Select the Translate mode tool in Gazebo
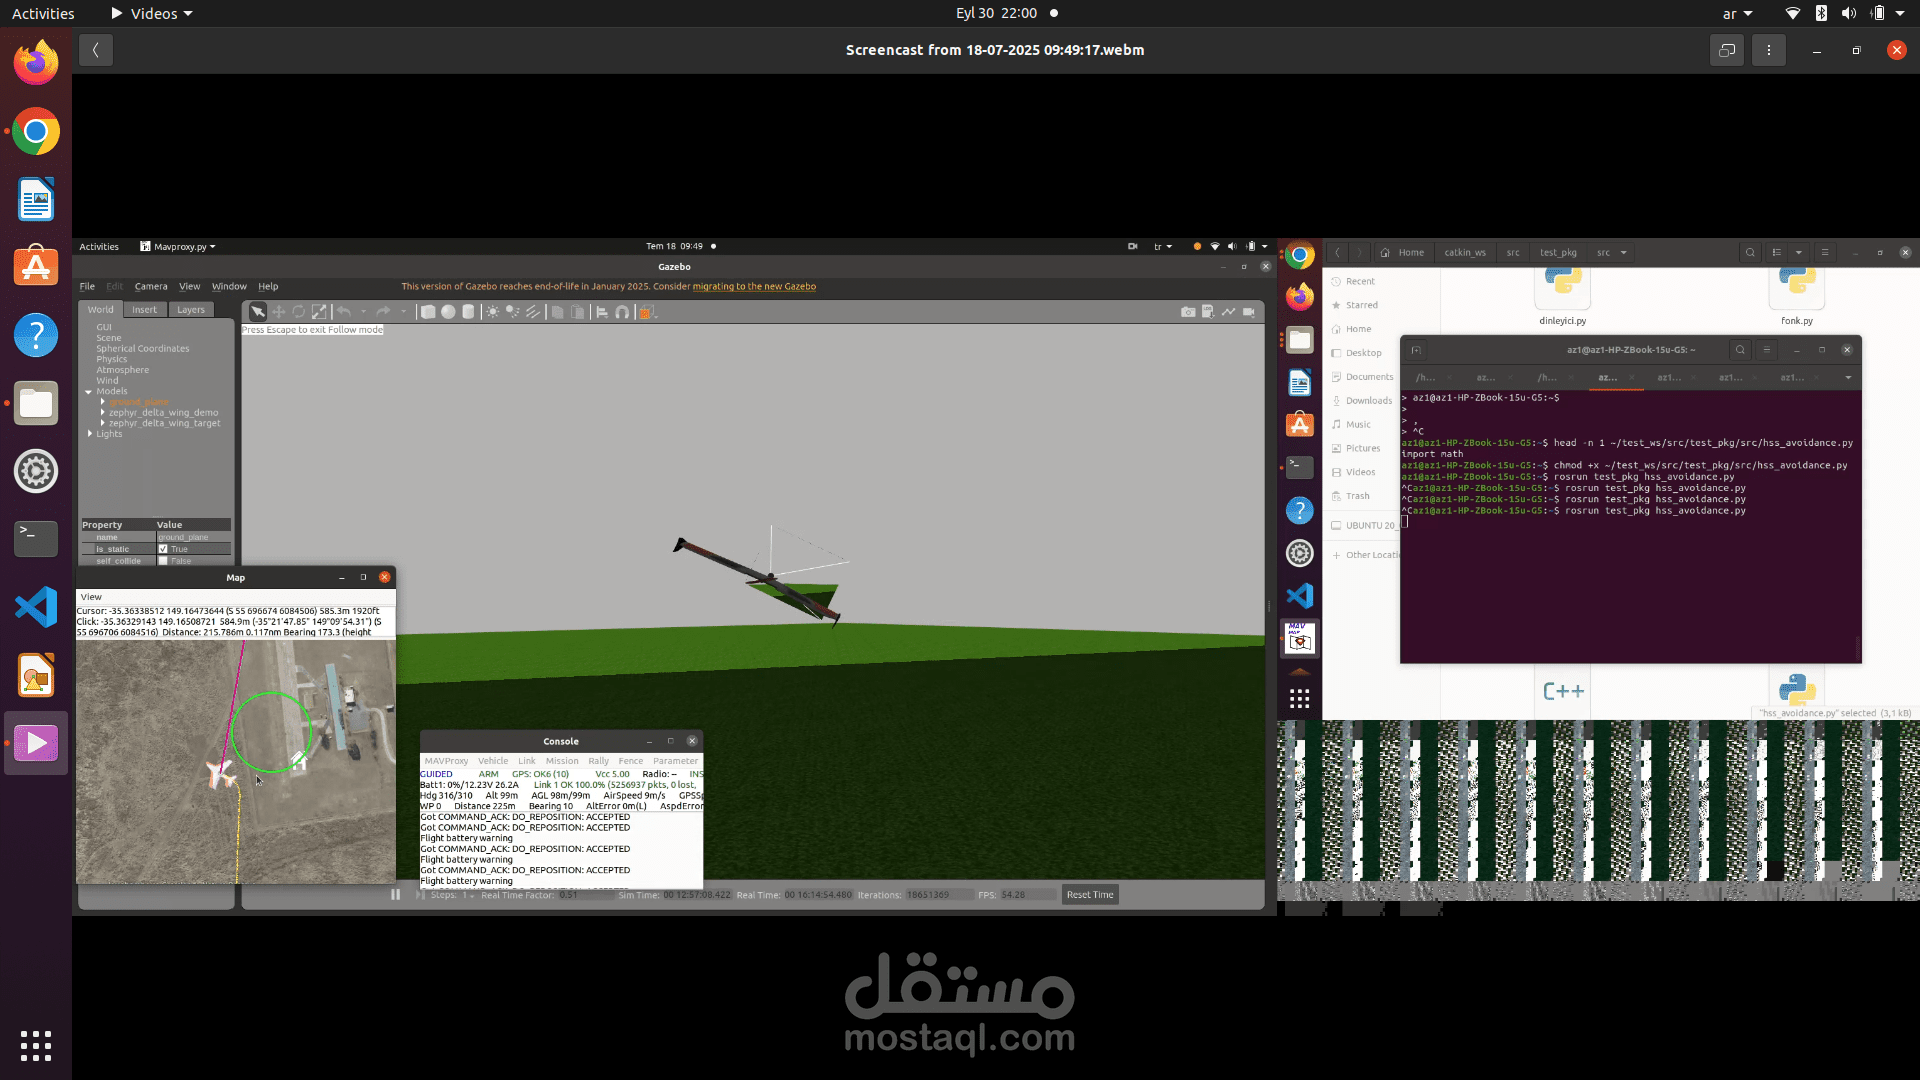This screenshot has height=1080, width=1920. (279, 312)
